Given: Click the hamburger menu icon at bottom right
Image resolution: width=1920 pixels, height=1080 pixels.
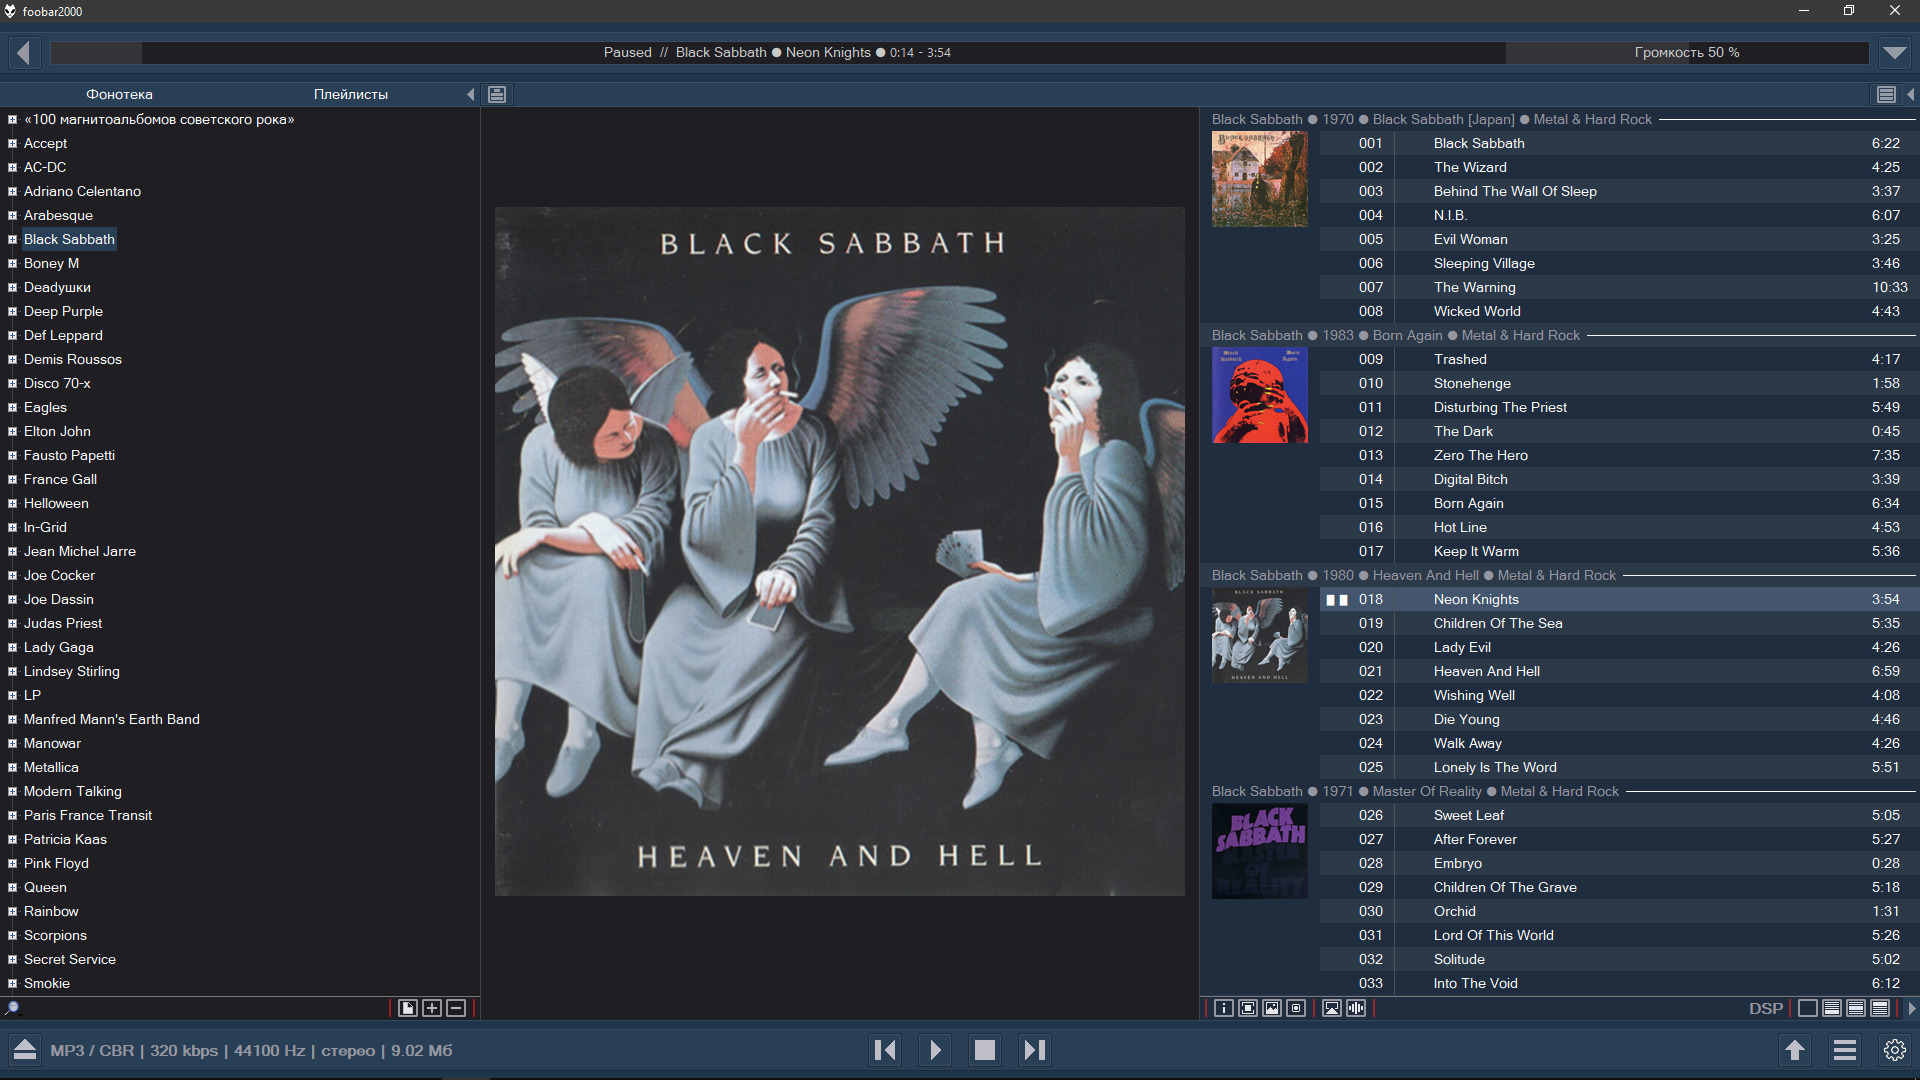Looking at the screenshot, I should pyautogui.click(x=1845, y=1050).
